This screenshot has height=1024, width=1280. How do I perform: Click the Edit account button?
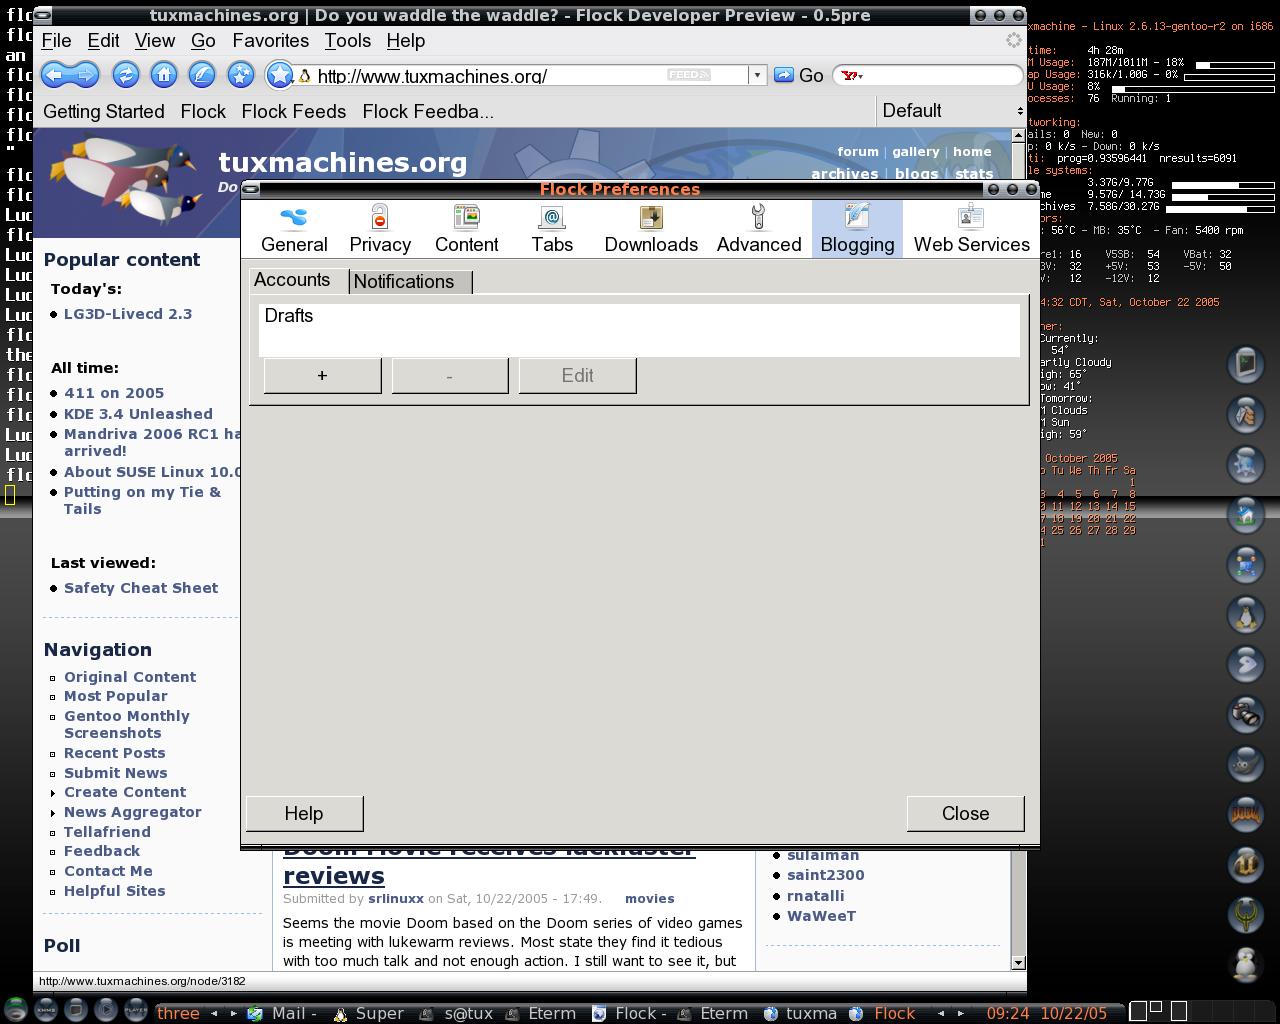pos(577,375)
